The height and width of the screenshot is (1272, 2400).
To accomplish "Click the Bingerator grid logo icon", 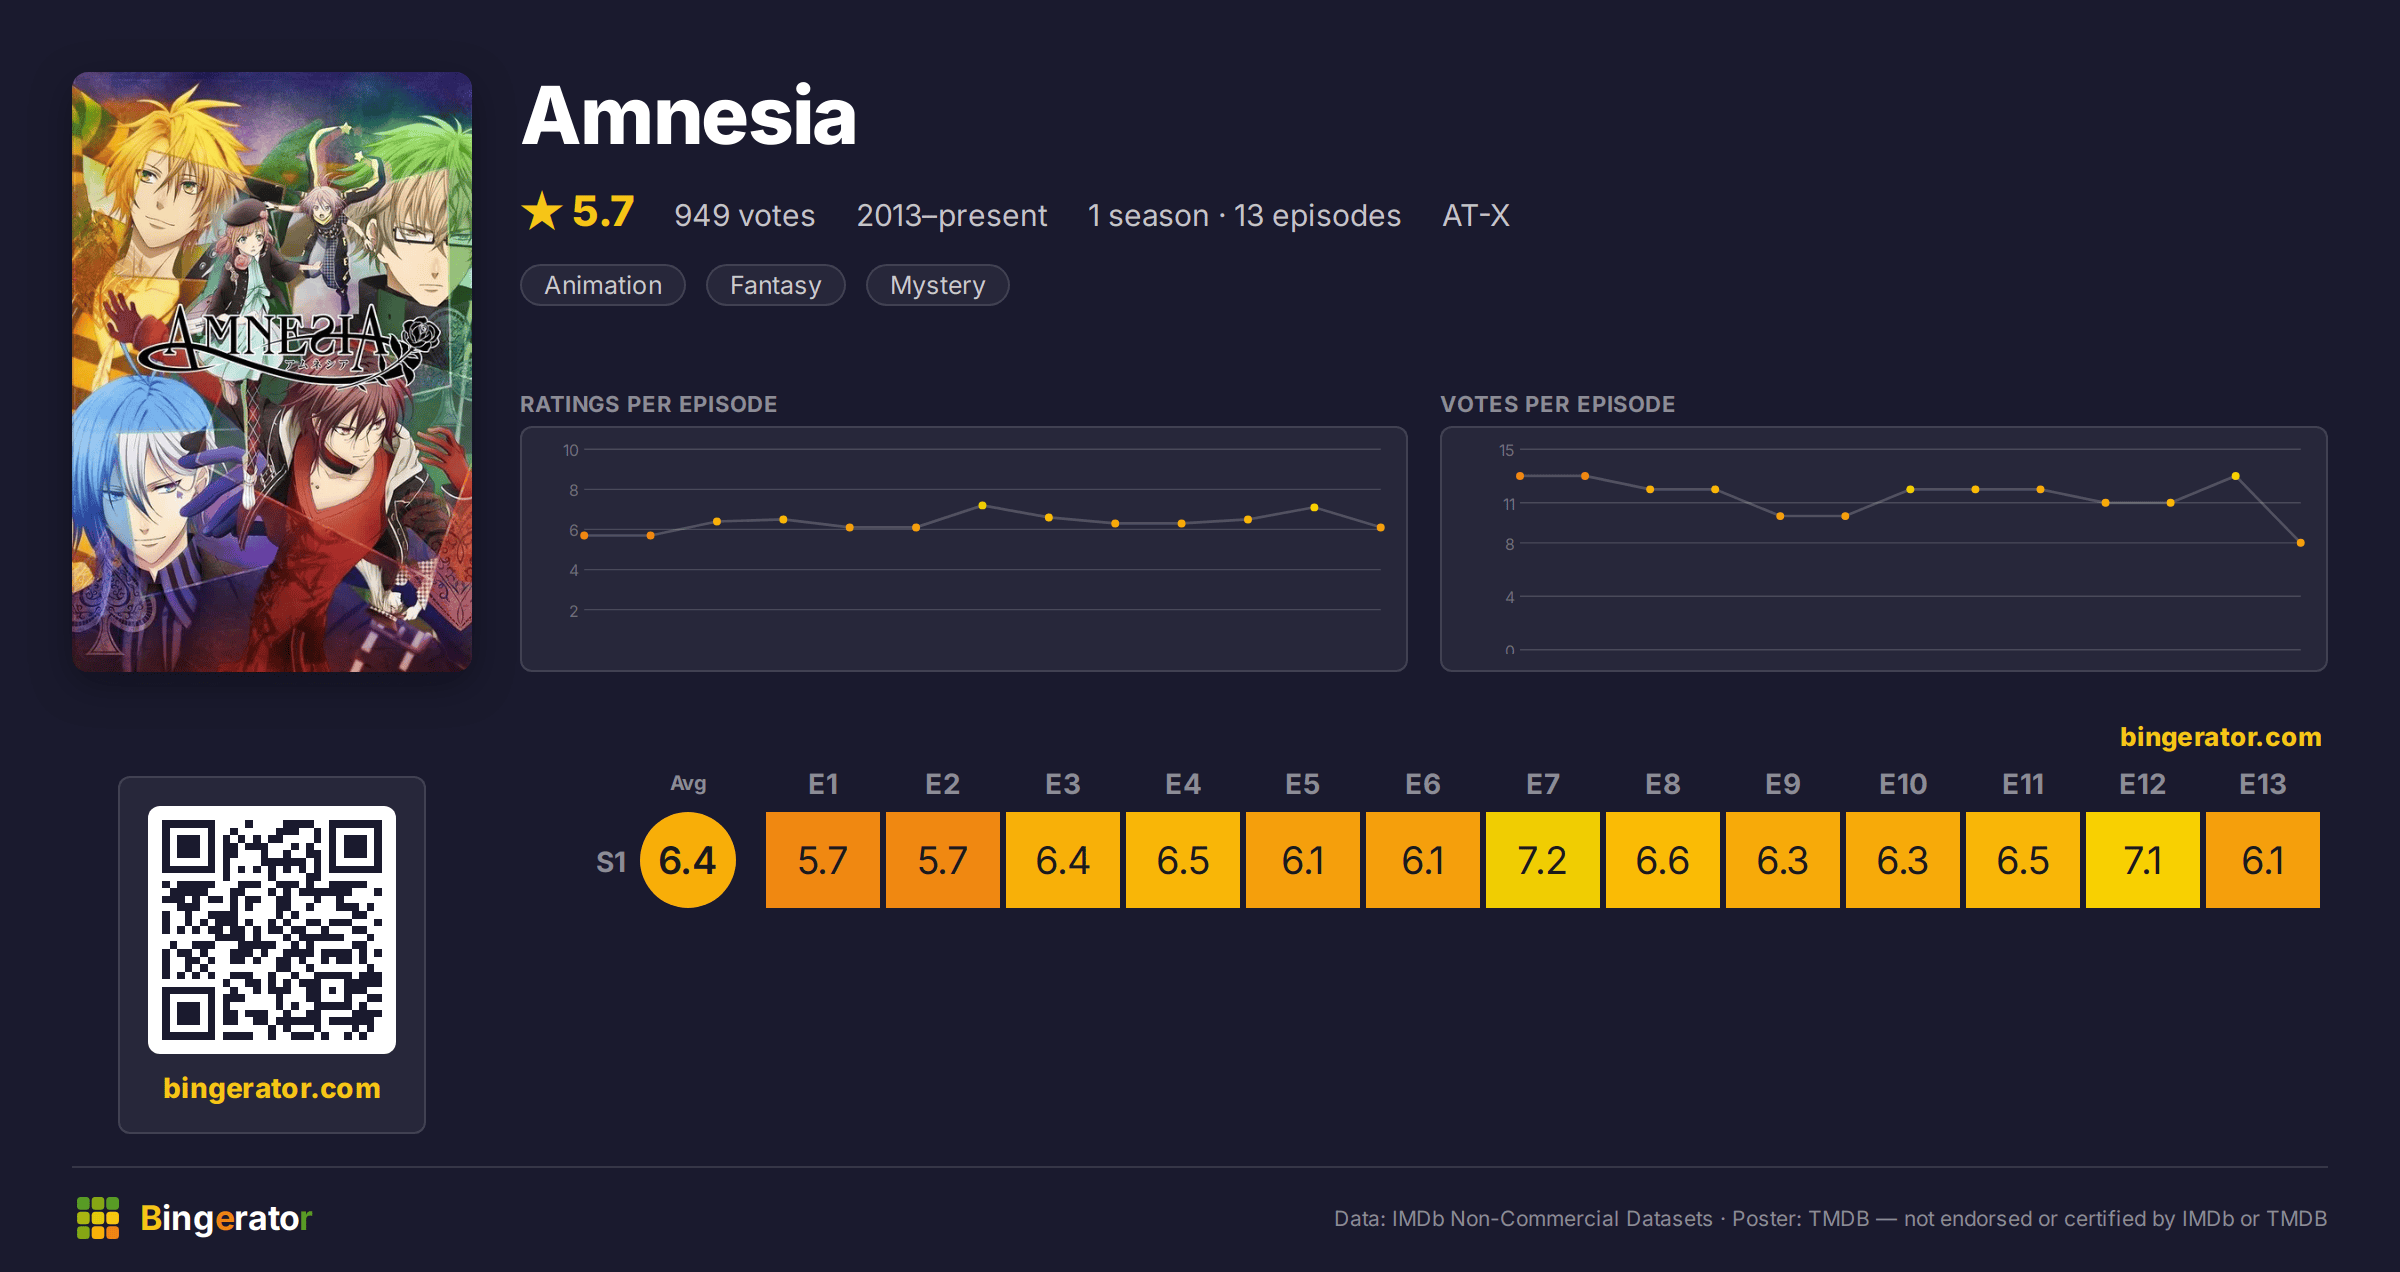I will (98, 1218).
